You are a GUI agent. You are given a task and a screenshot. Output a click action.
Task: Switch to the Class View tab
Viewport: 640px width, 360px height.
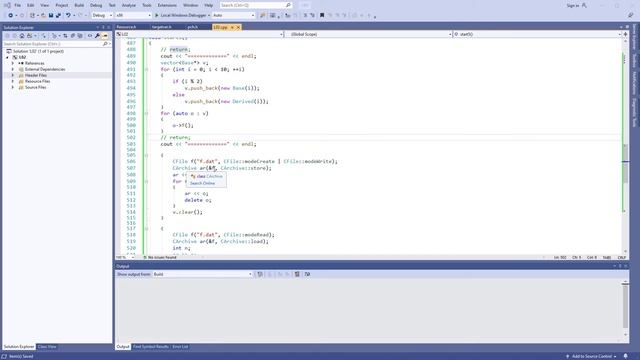[47, 347]
